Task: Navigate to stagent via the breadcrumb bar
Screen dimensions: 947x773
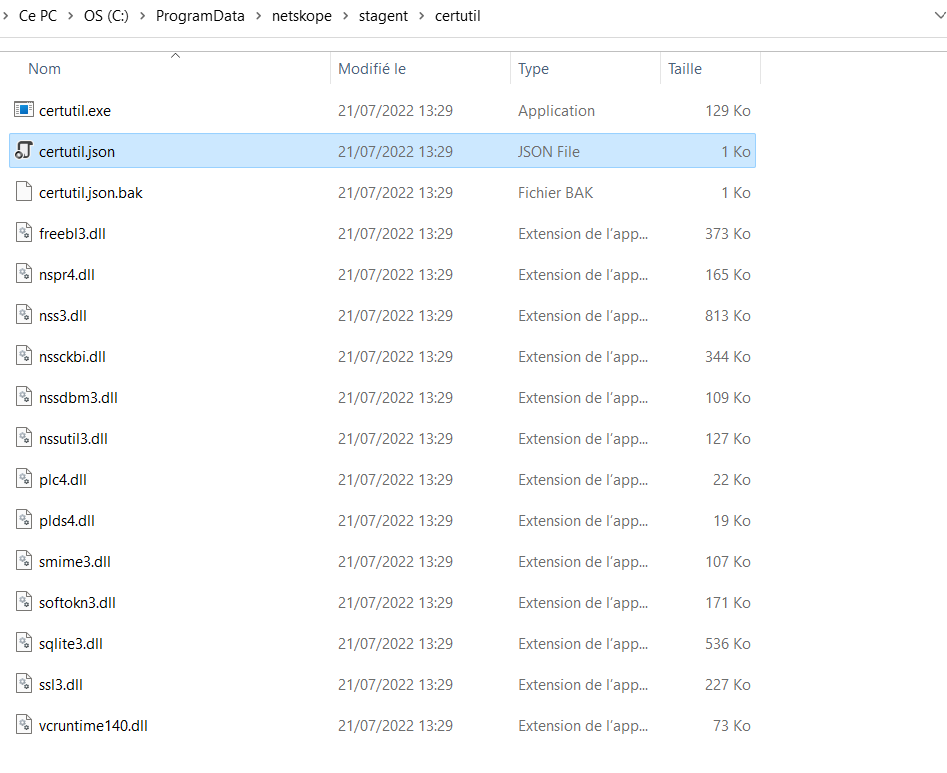Action: pos(384,16)
